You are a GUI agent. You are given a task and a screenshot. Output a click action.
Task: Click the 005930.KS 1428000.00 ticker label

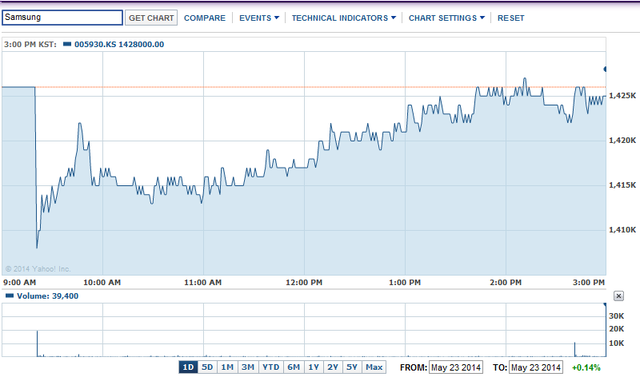pyautogui.click(x=119, y=44)
